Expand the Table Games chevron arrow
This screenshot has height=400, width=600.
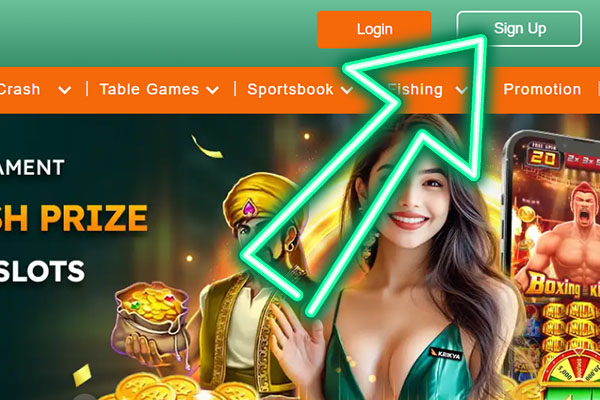tap(212, 90)
